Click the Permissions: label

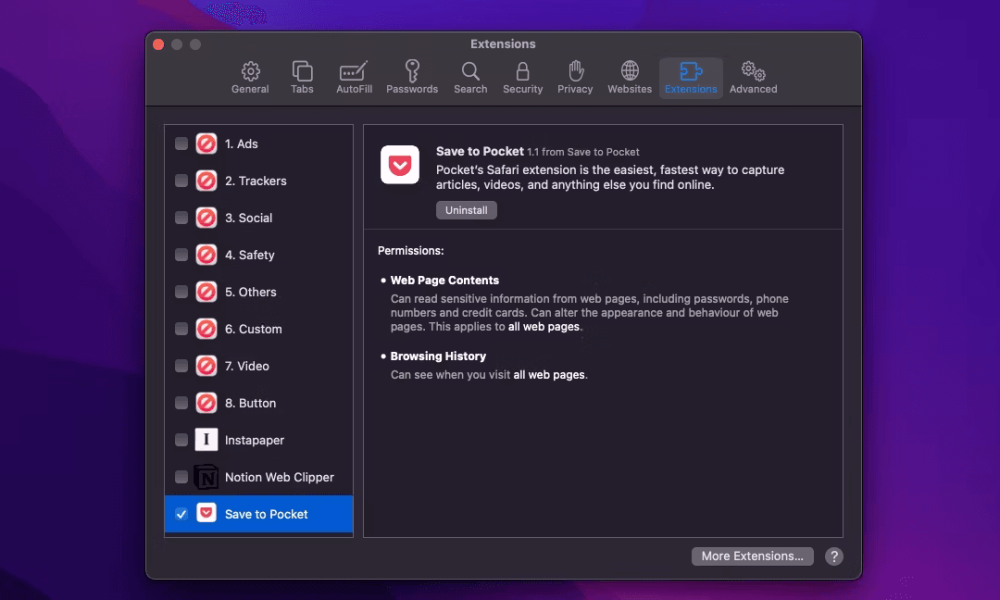411,251
